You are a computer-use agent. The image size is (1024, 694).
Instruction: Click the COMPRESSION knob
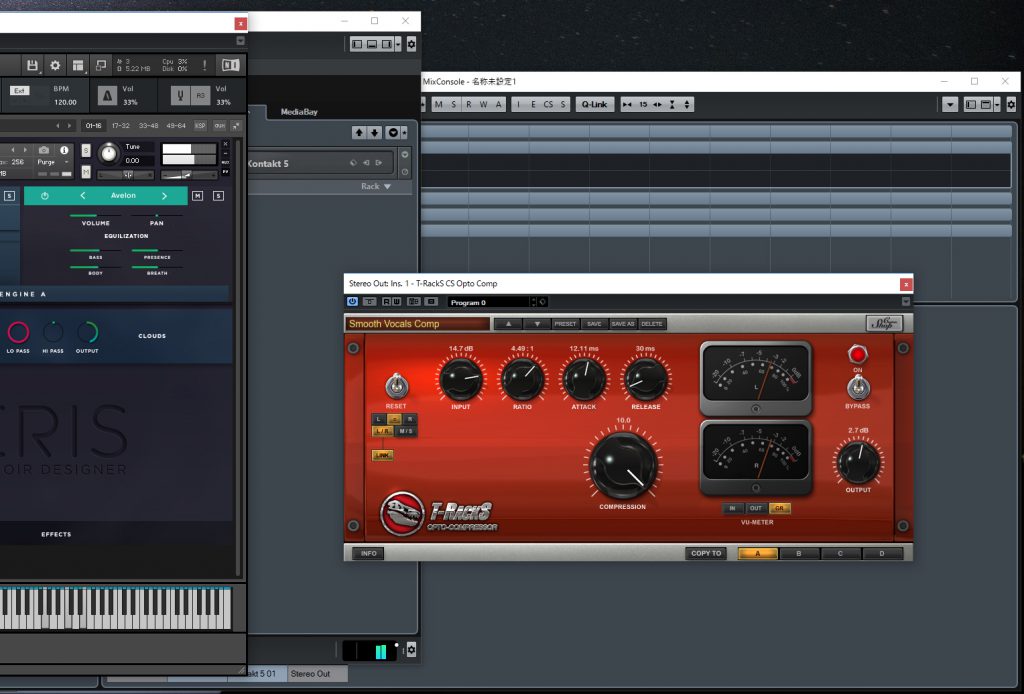click(623, 465)
